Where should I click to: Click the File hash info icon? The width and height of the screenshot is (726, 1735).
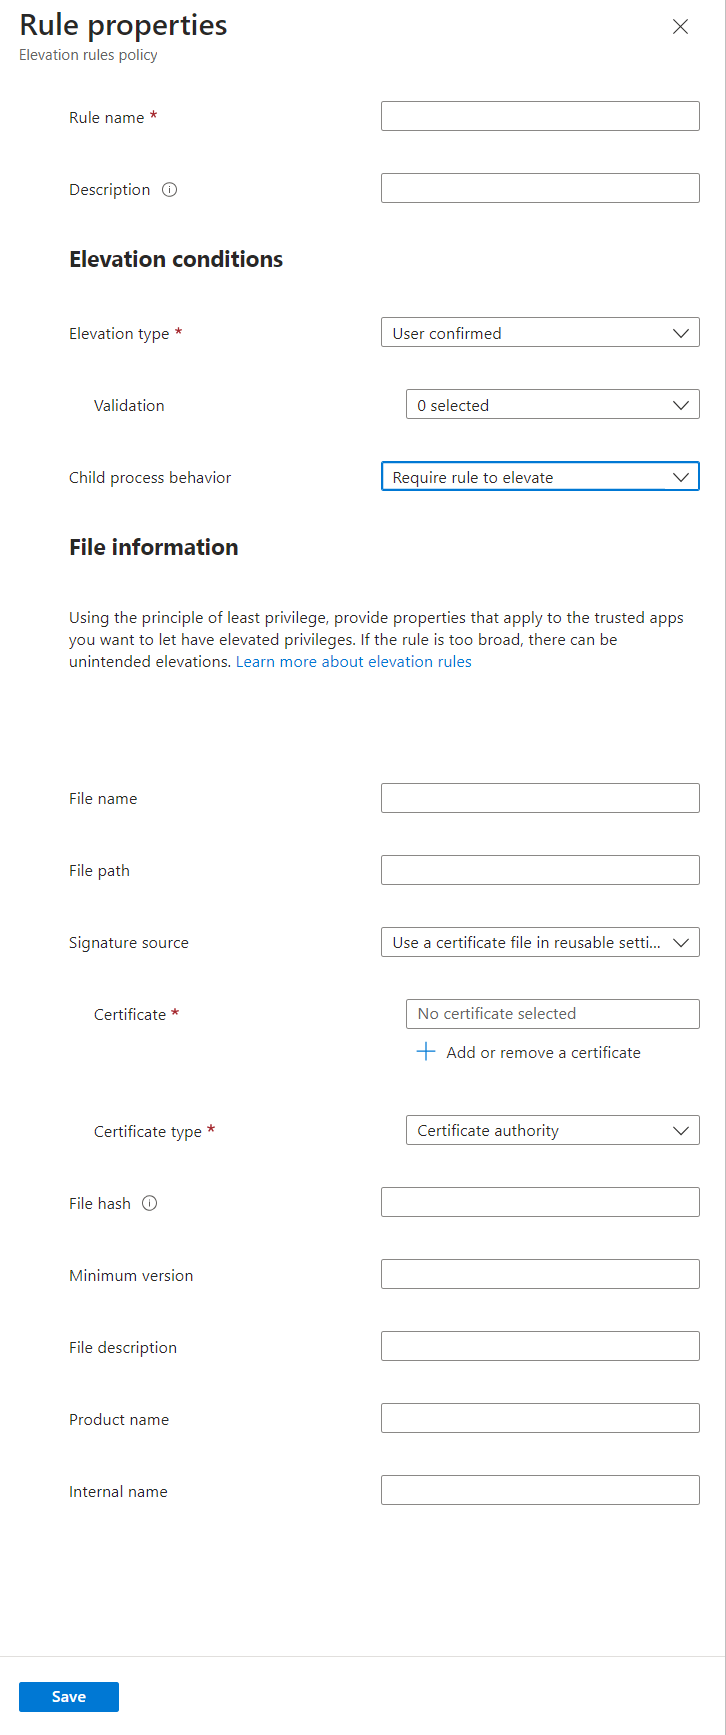tap(150, 1204)
